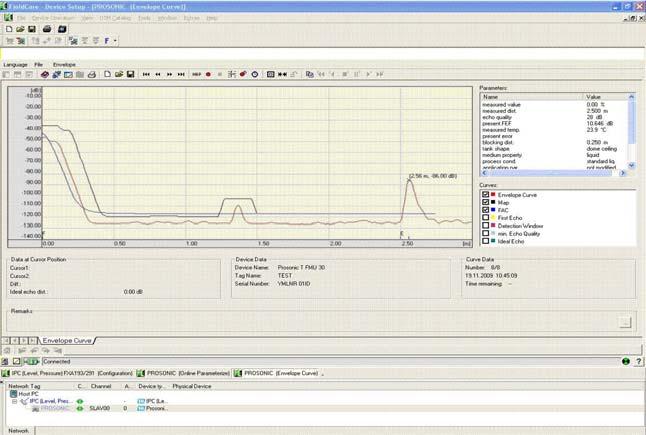Open the blue F font dropdown arrow
The height and width of the screenshot is (435, 646).
115,41
